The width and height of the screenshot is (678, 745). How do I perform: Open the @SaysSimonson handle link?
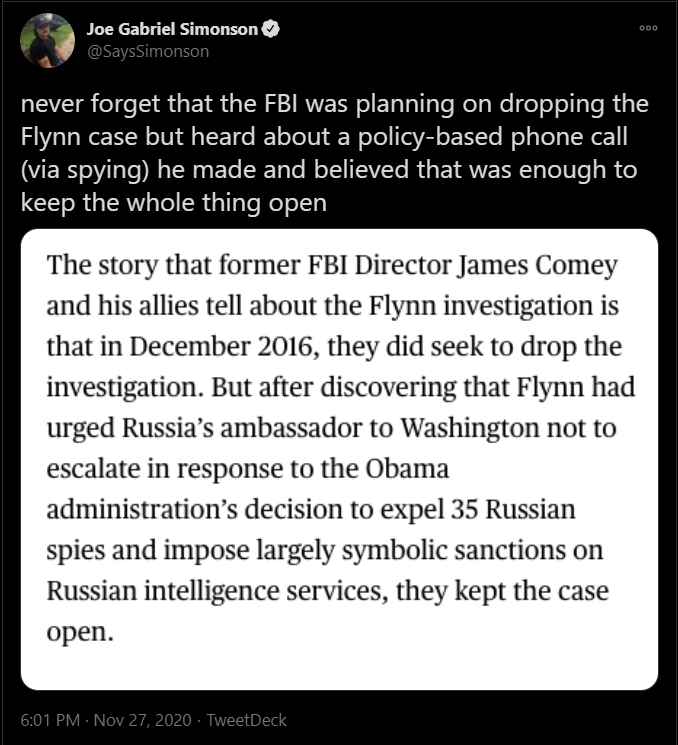[x=148, y=51]
